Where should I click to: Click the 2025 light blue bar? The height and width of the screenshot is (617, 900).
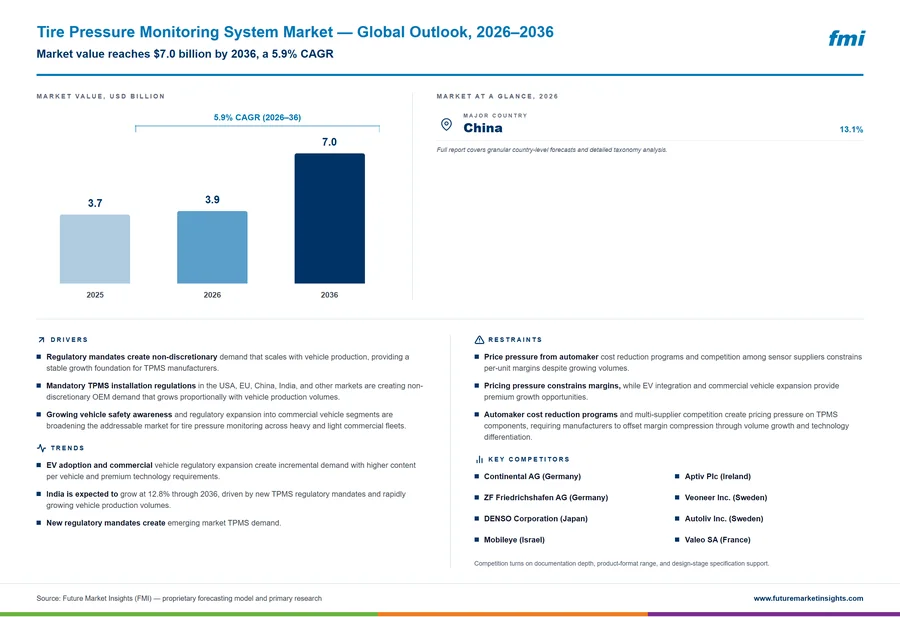click(95, 249)
